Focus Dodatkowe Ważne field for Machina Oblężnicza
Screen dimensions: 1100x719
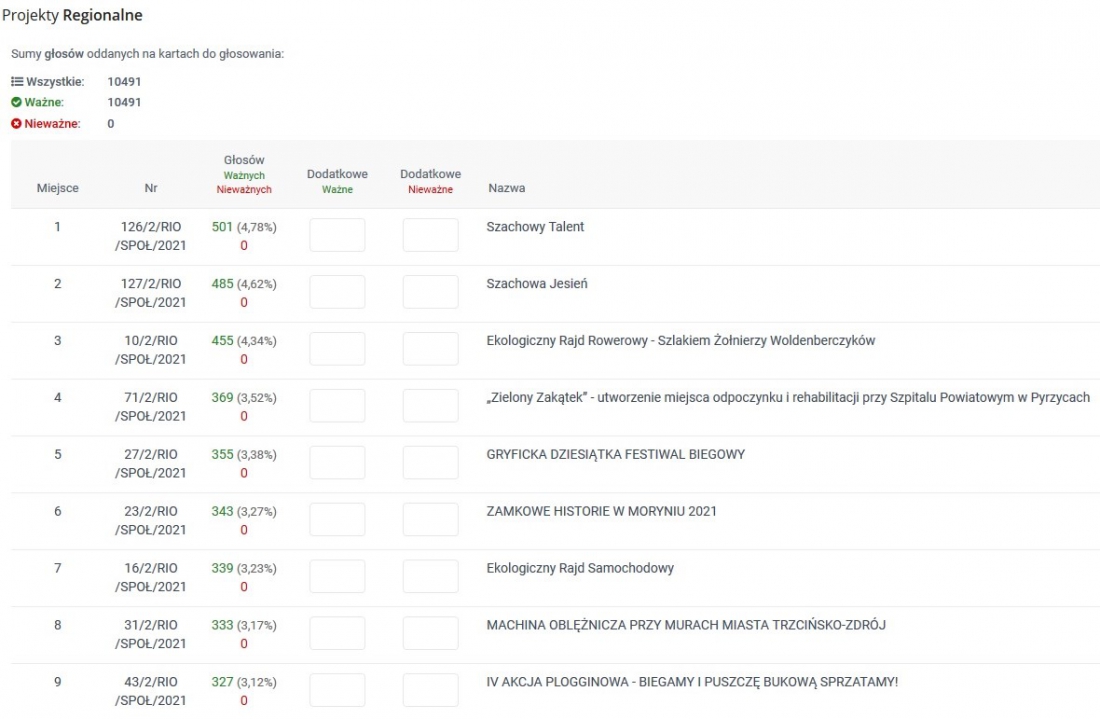[337, 634]
